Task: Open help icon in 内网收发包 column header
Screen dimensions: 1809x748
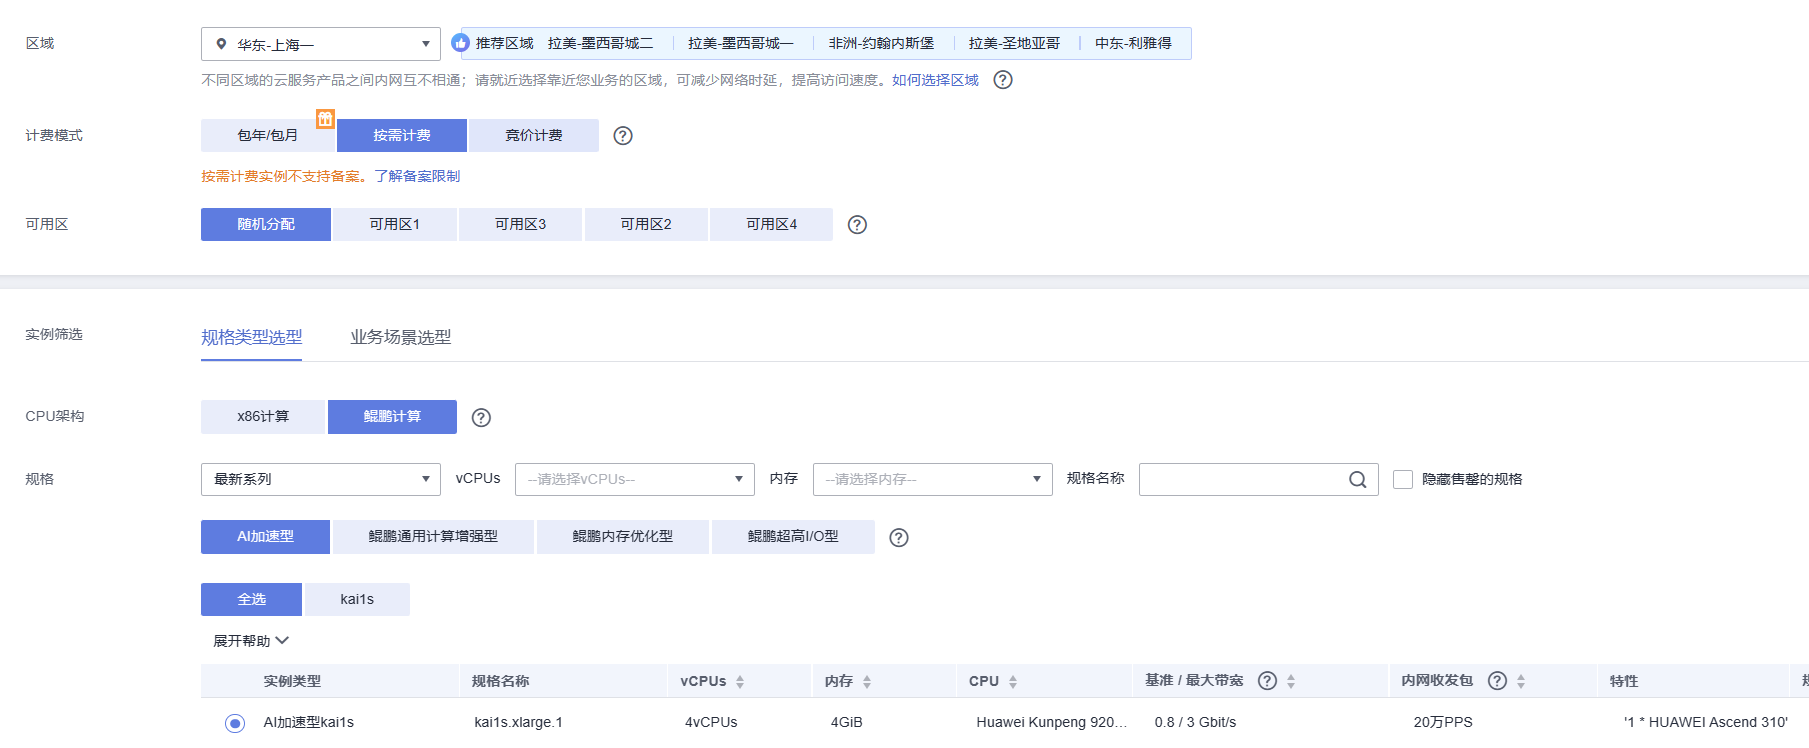Action: 1497,681
